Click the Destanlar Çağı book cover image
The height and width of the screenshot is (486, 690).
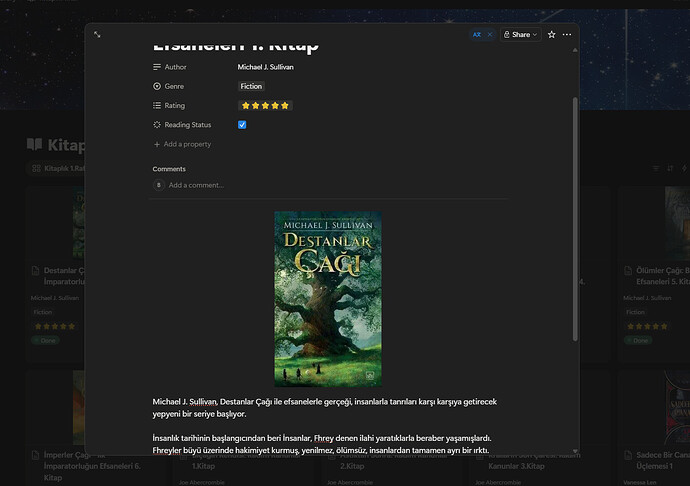(314, 299)
